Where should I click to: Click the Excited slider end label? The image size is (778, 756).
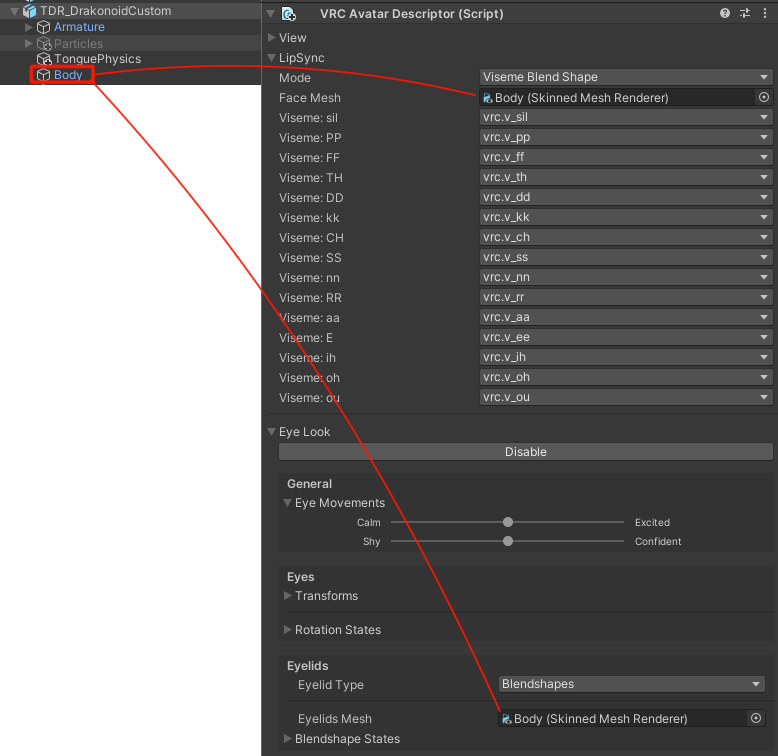[652, 522]
